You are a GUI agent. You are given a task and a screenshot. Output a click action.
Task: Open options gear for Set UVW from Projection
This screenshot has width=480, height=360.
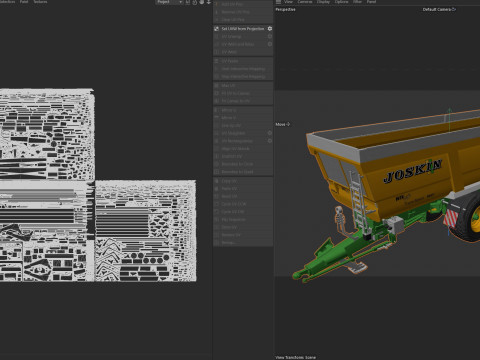[270, 29]
